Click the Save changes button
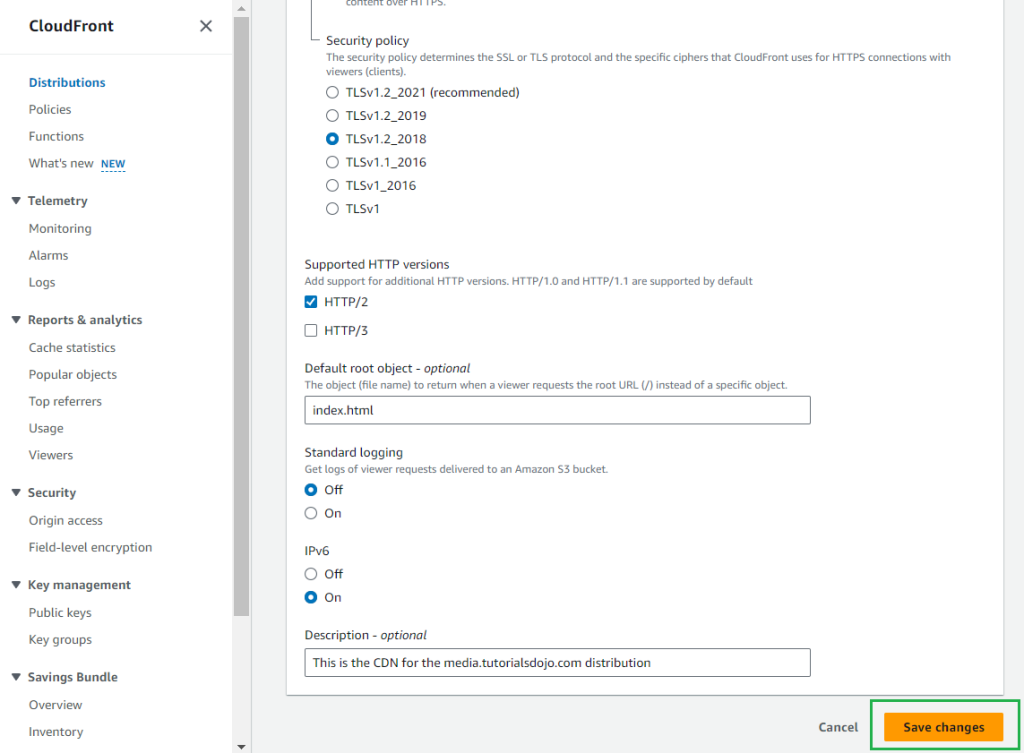This screenshot has width=1024, height=753. click(x=943, y=727)
